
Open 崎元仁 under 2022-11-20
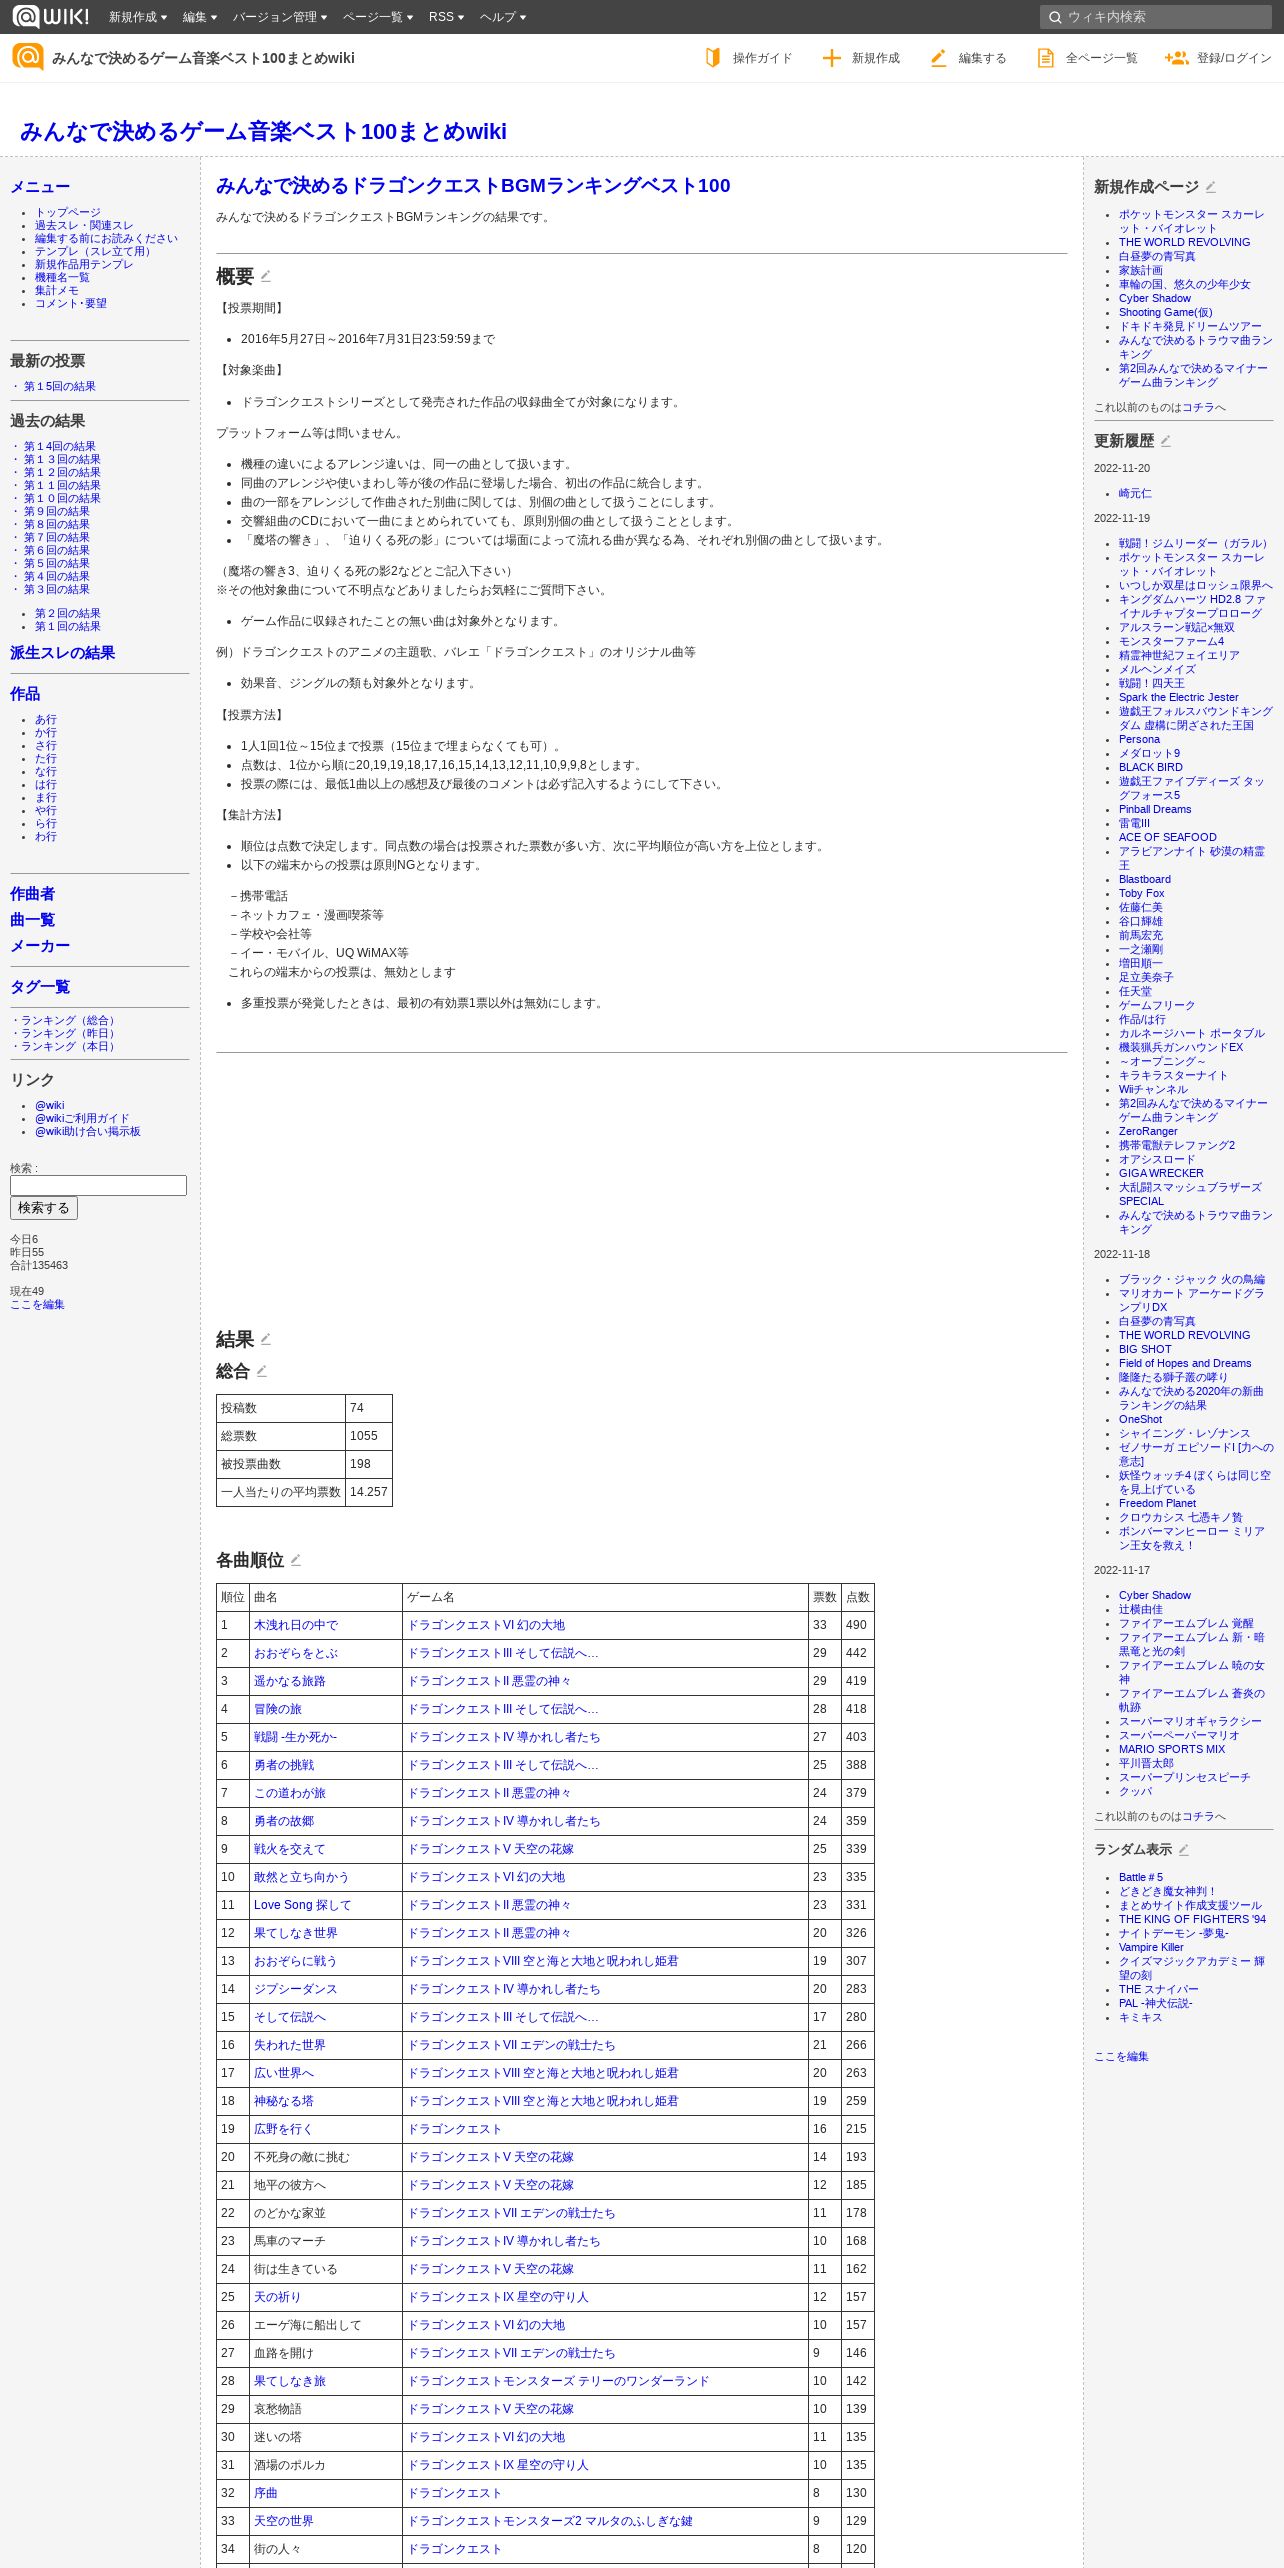[1135, 493]
